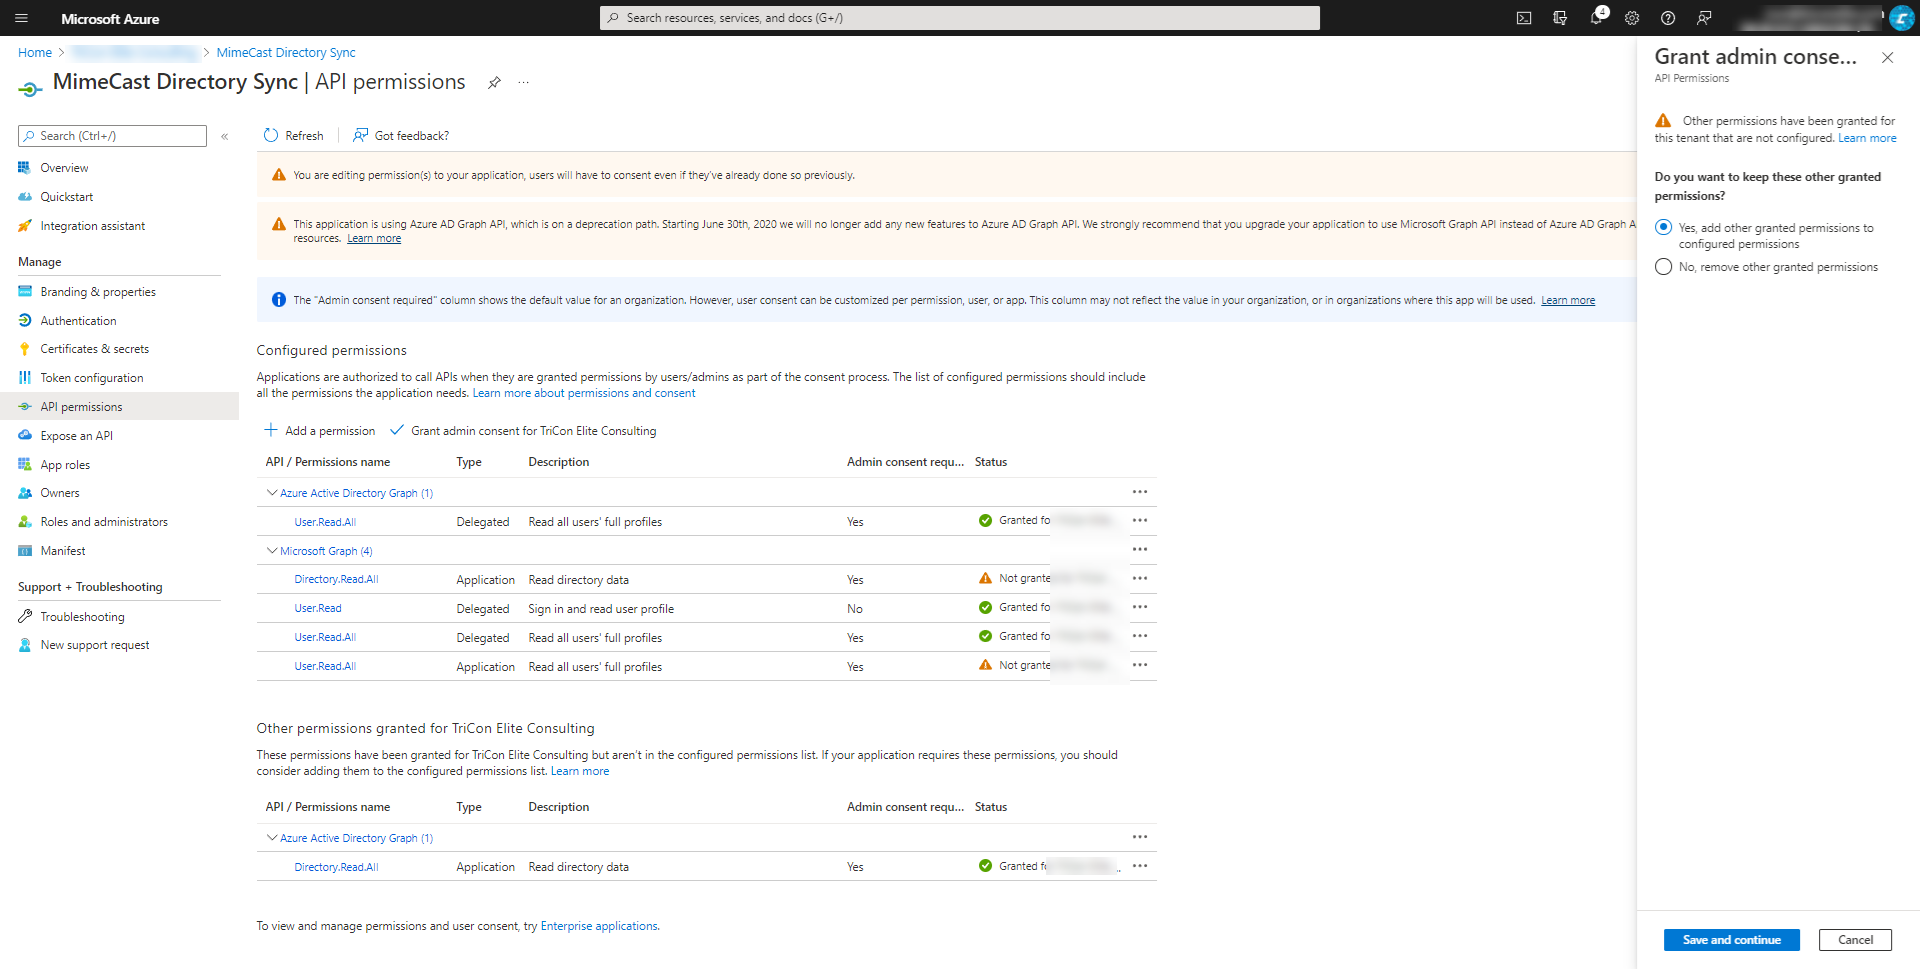Open the help question mark icon
Image resolution: width=1920 pixels, height=969 pixels.
click(1668, 18)
